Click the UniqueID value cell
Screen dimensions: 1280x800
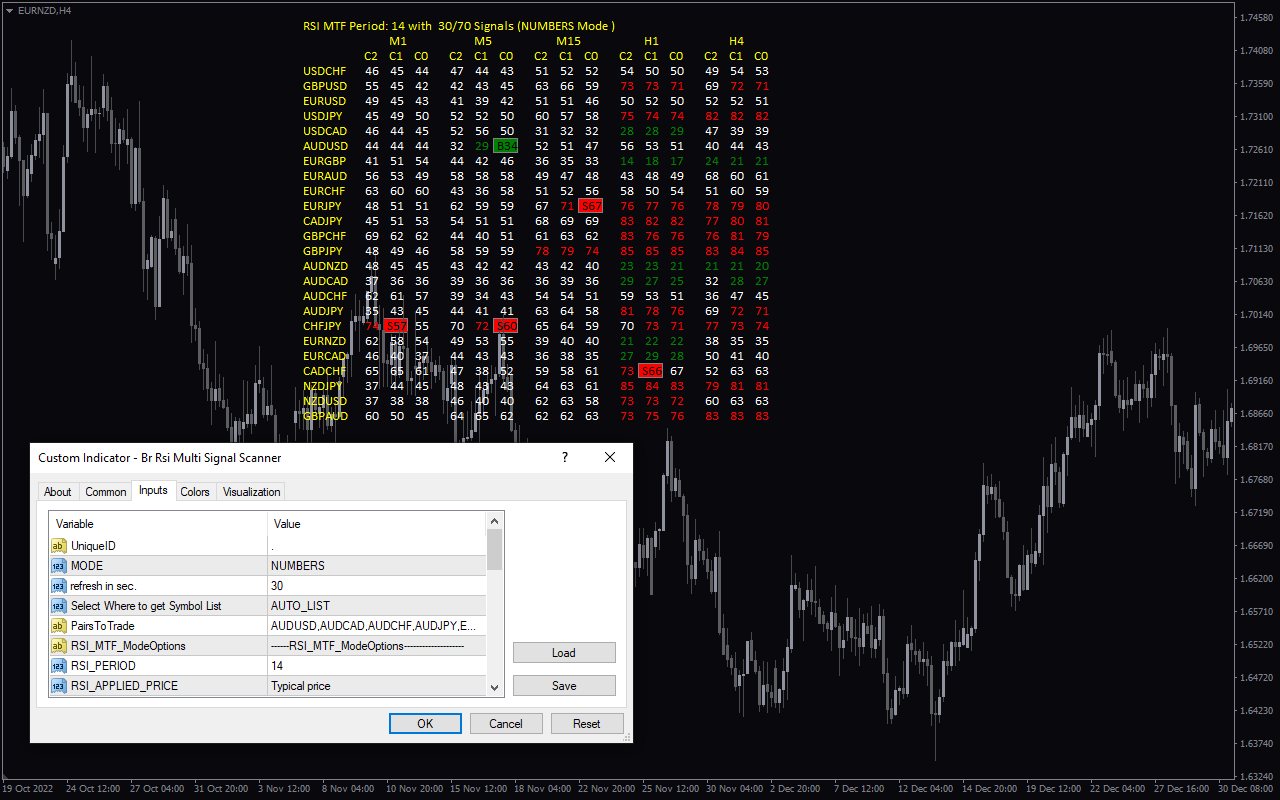pyautogui.click(x=377, y=546)
